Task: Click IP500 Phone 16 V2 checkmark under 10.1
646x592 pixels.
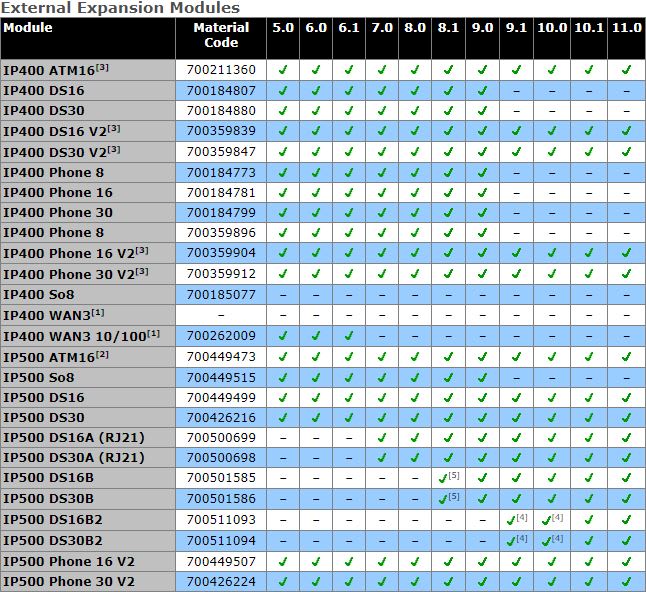Action: click(589, 561)
